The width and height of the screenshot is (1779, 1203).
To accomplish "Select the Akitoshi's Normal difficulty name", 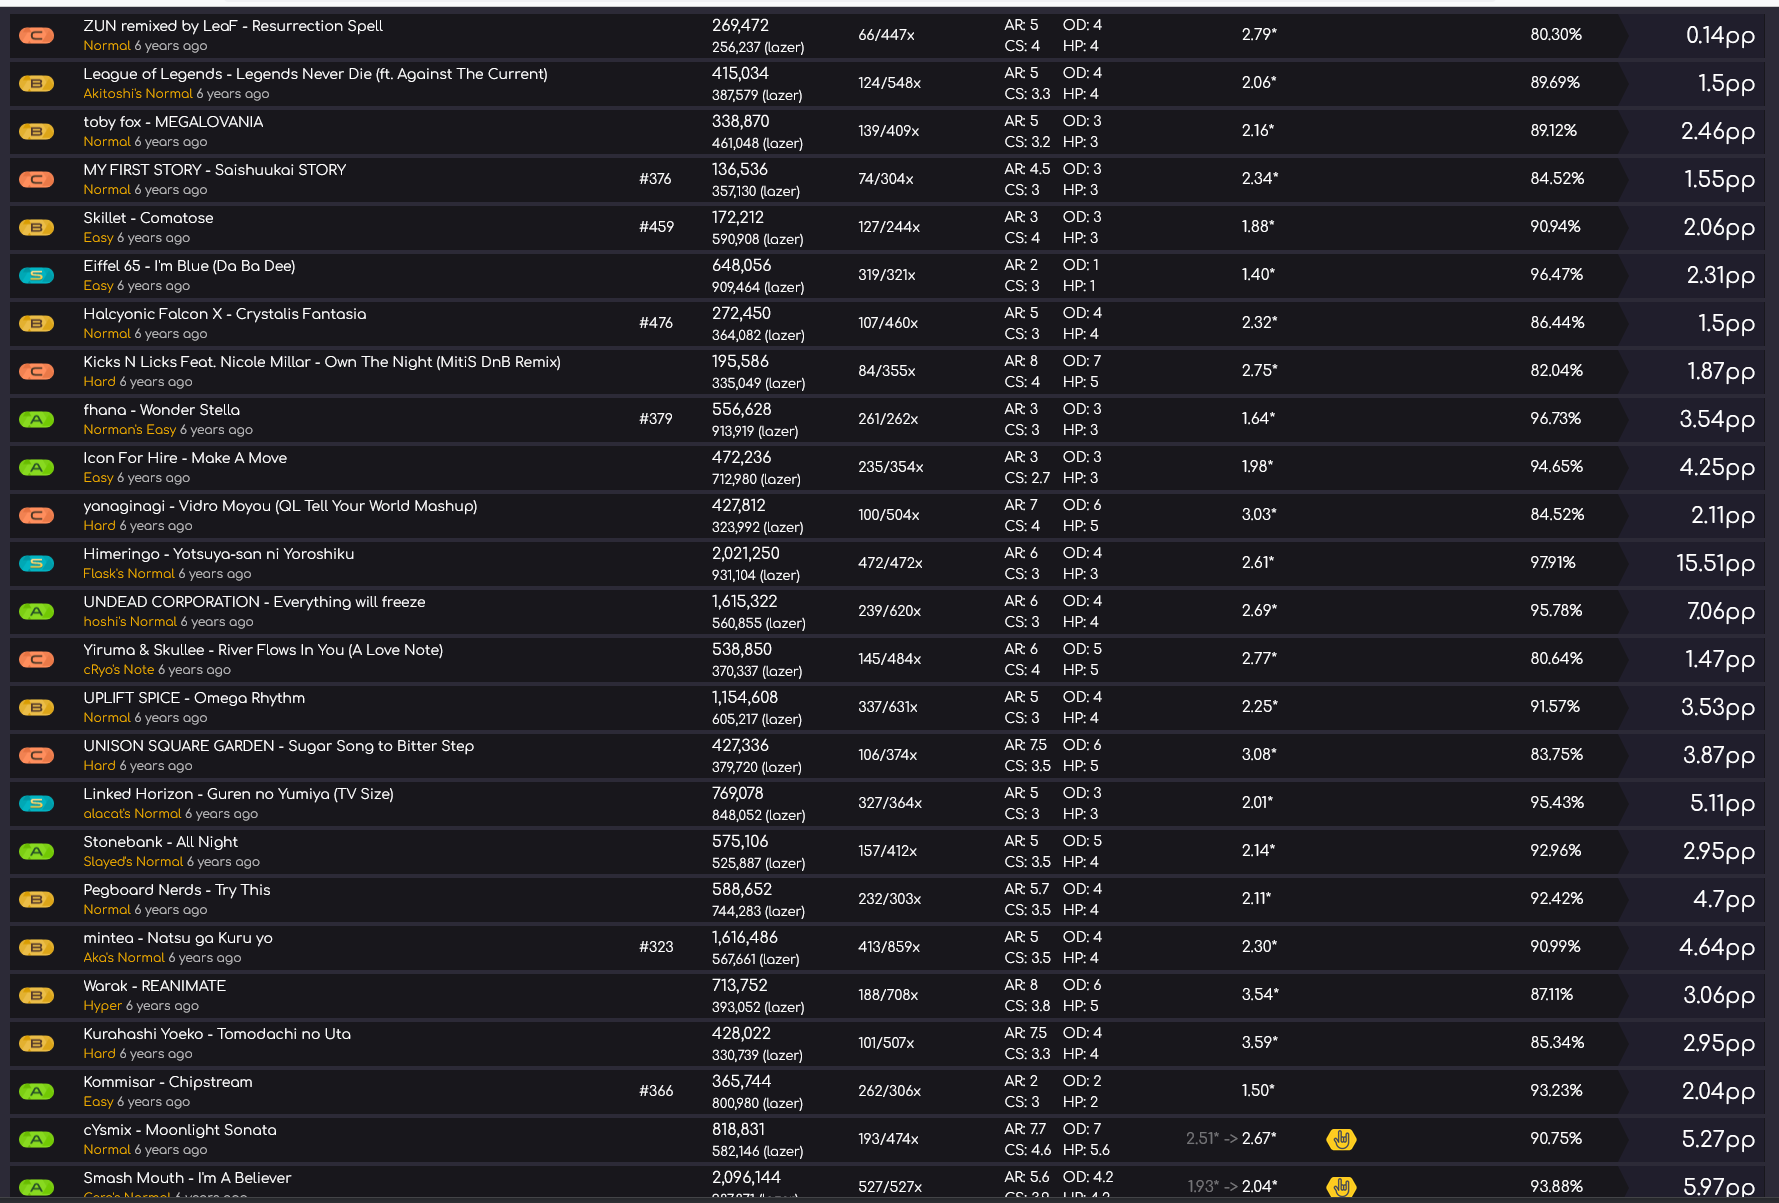I will click(x=138, y=94).
